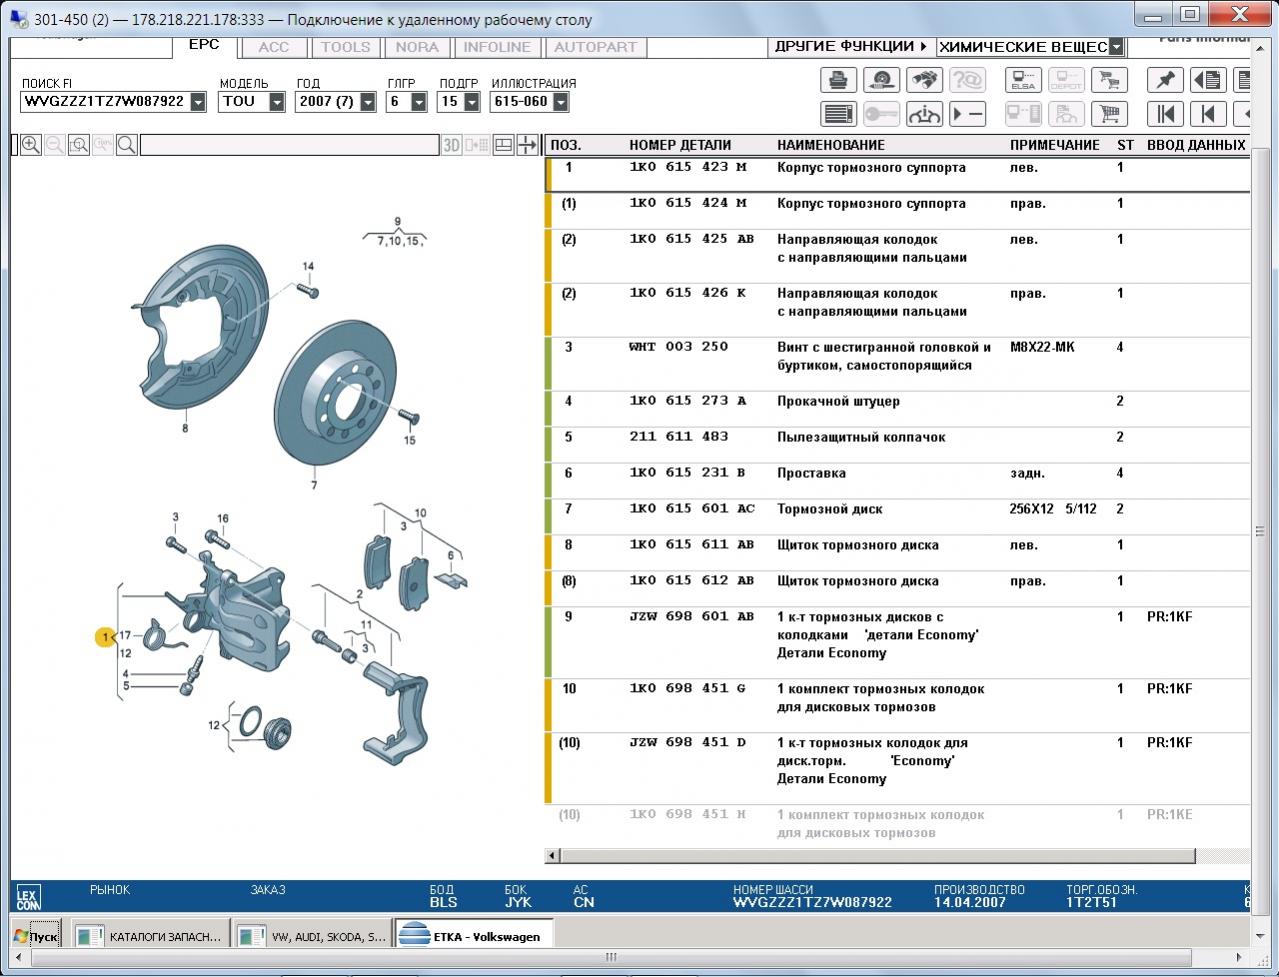This screenshot has height=977, width=1279.
Task: Select part number 1K0 698 451 G
Action: (688, 689)
